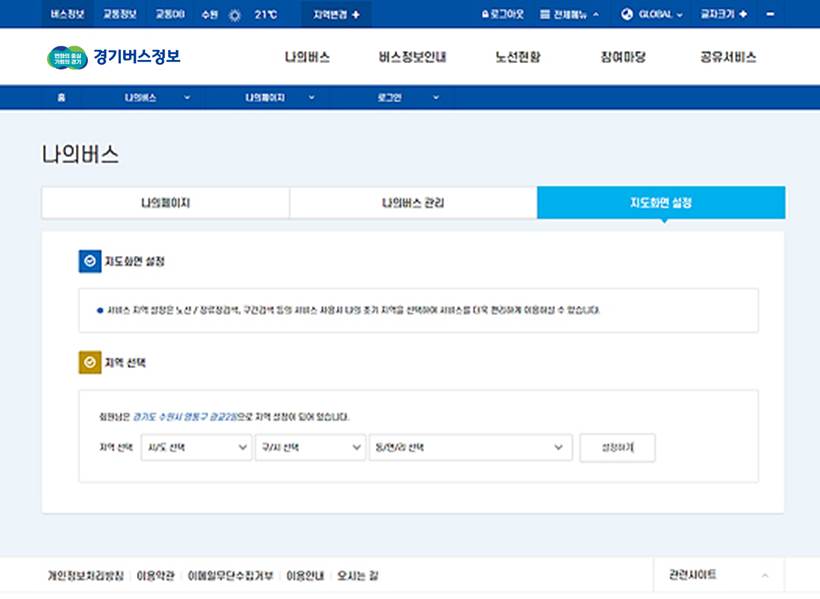The height and width of the screenshot is (599, 820).
Task: Open the 구/시 선택 dropdown
Action: pos(310,448)
